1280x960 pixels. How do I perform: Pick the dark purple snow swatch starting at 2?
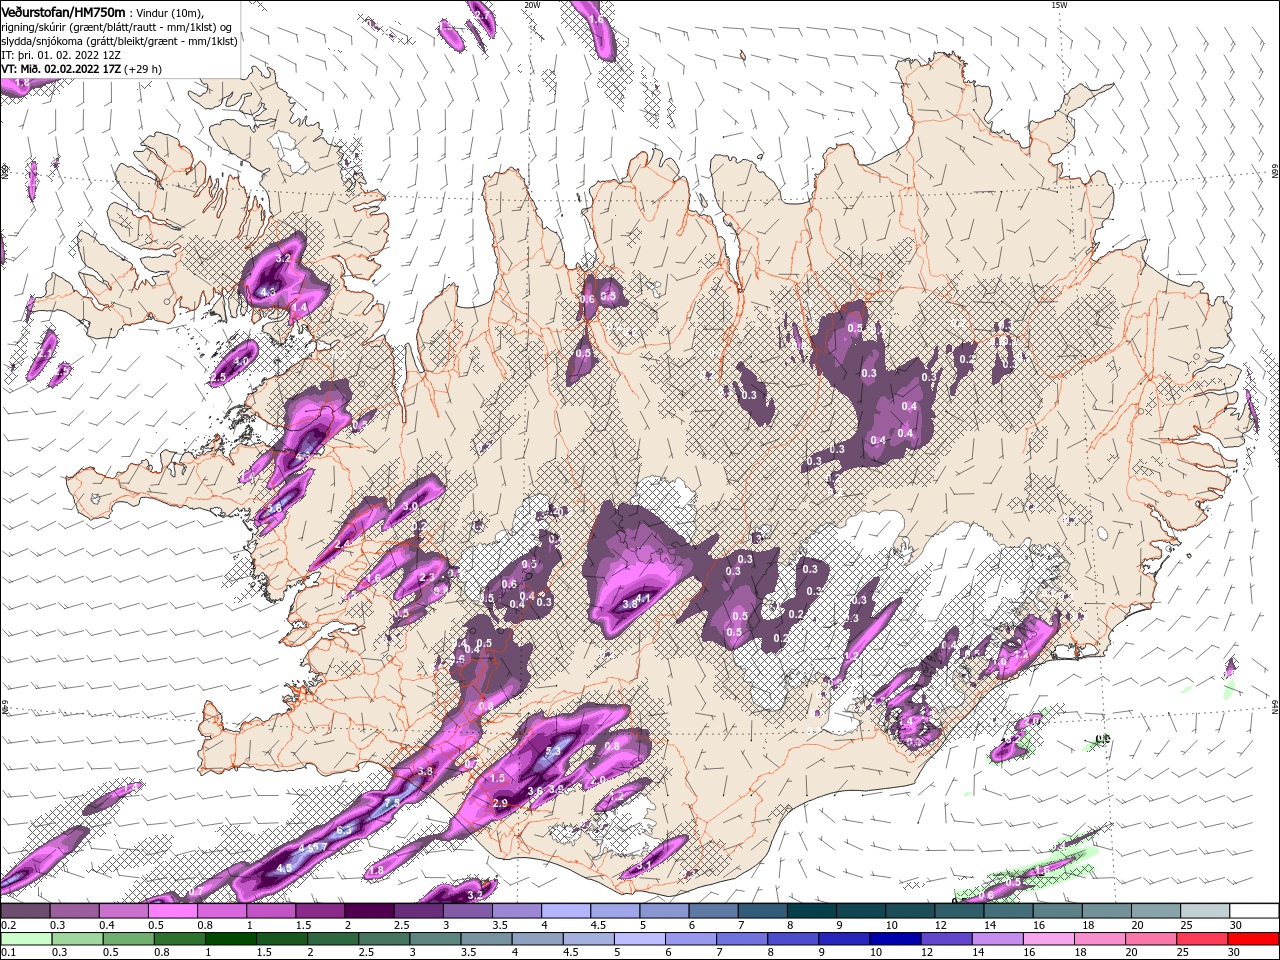369,911
